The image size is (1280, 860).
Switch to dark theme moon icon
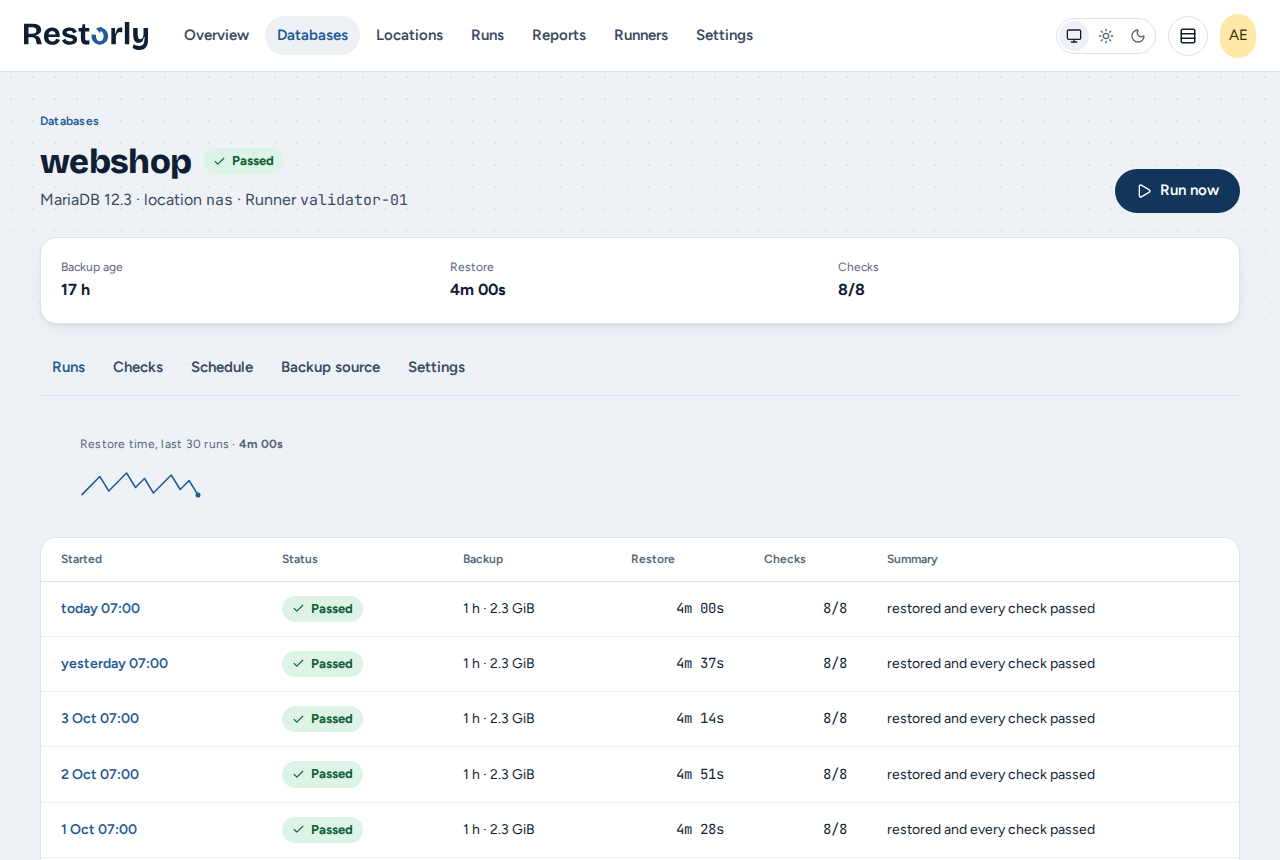[1138, 36]
